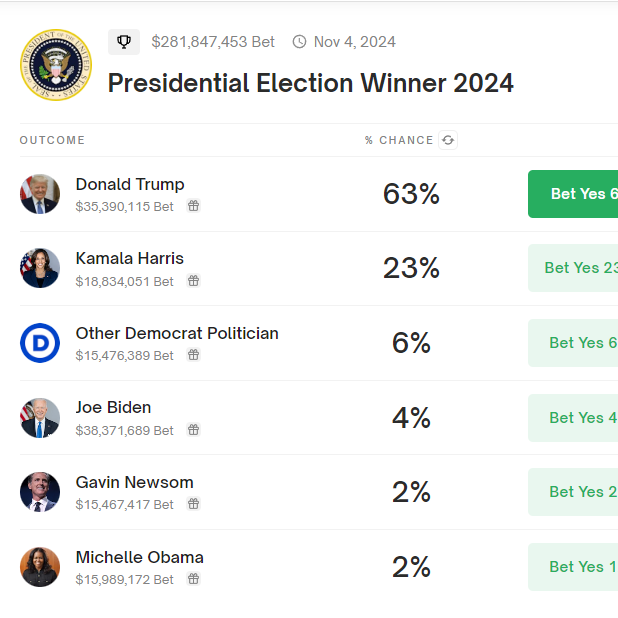Click the gift icon under Michelle Obama
The image size is (618, 618).
tap(194, 579)
